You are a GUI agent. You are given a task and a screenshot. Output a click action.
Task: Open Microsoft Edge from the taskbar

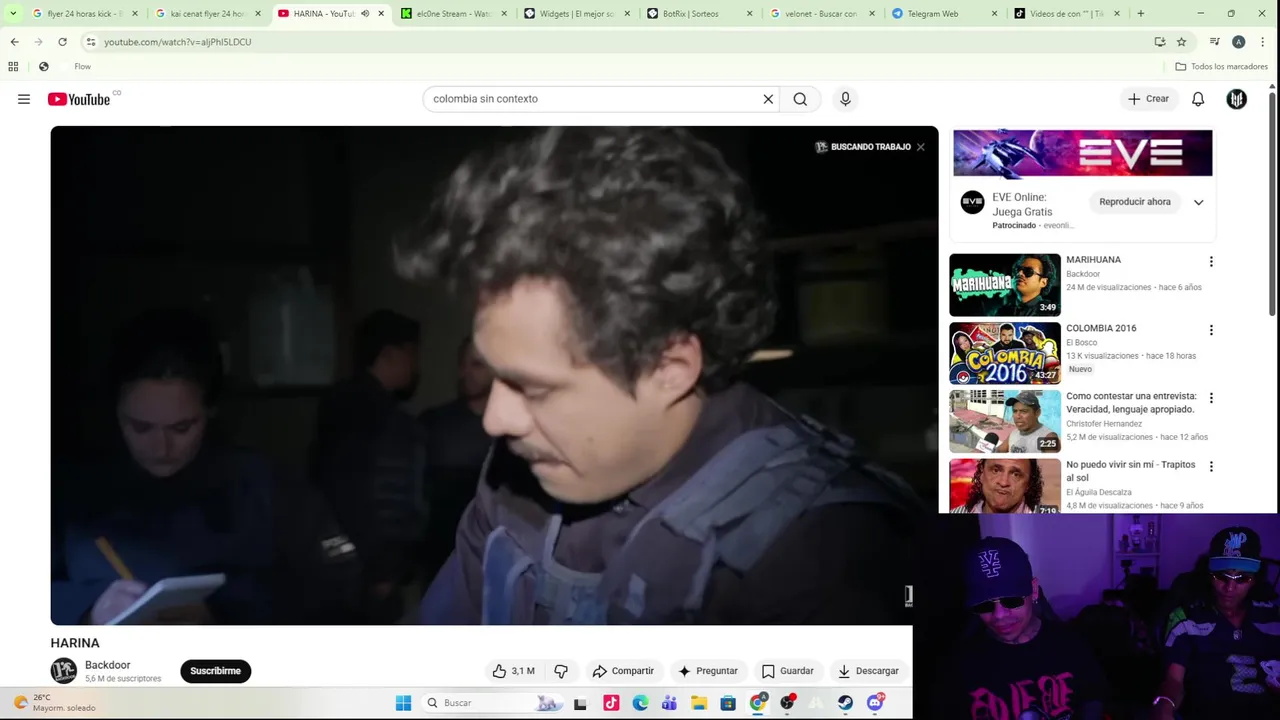(641, 703)
